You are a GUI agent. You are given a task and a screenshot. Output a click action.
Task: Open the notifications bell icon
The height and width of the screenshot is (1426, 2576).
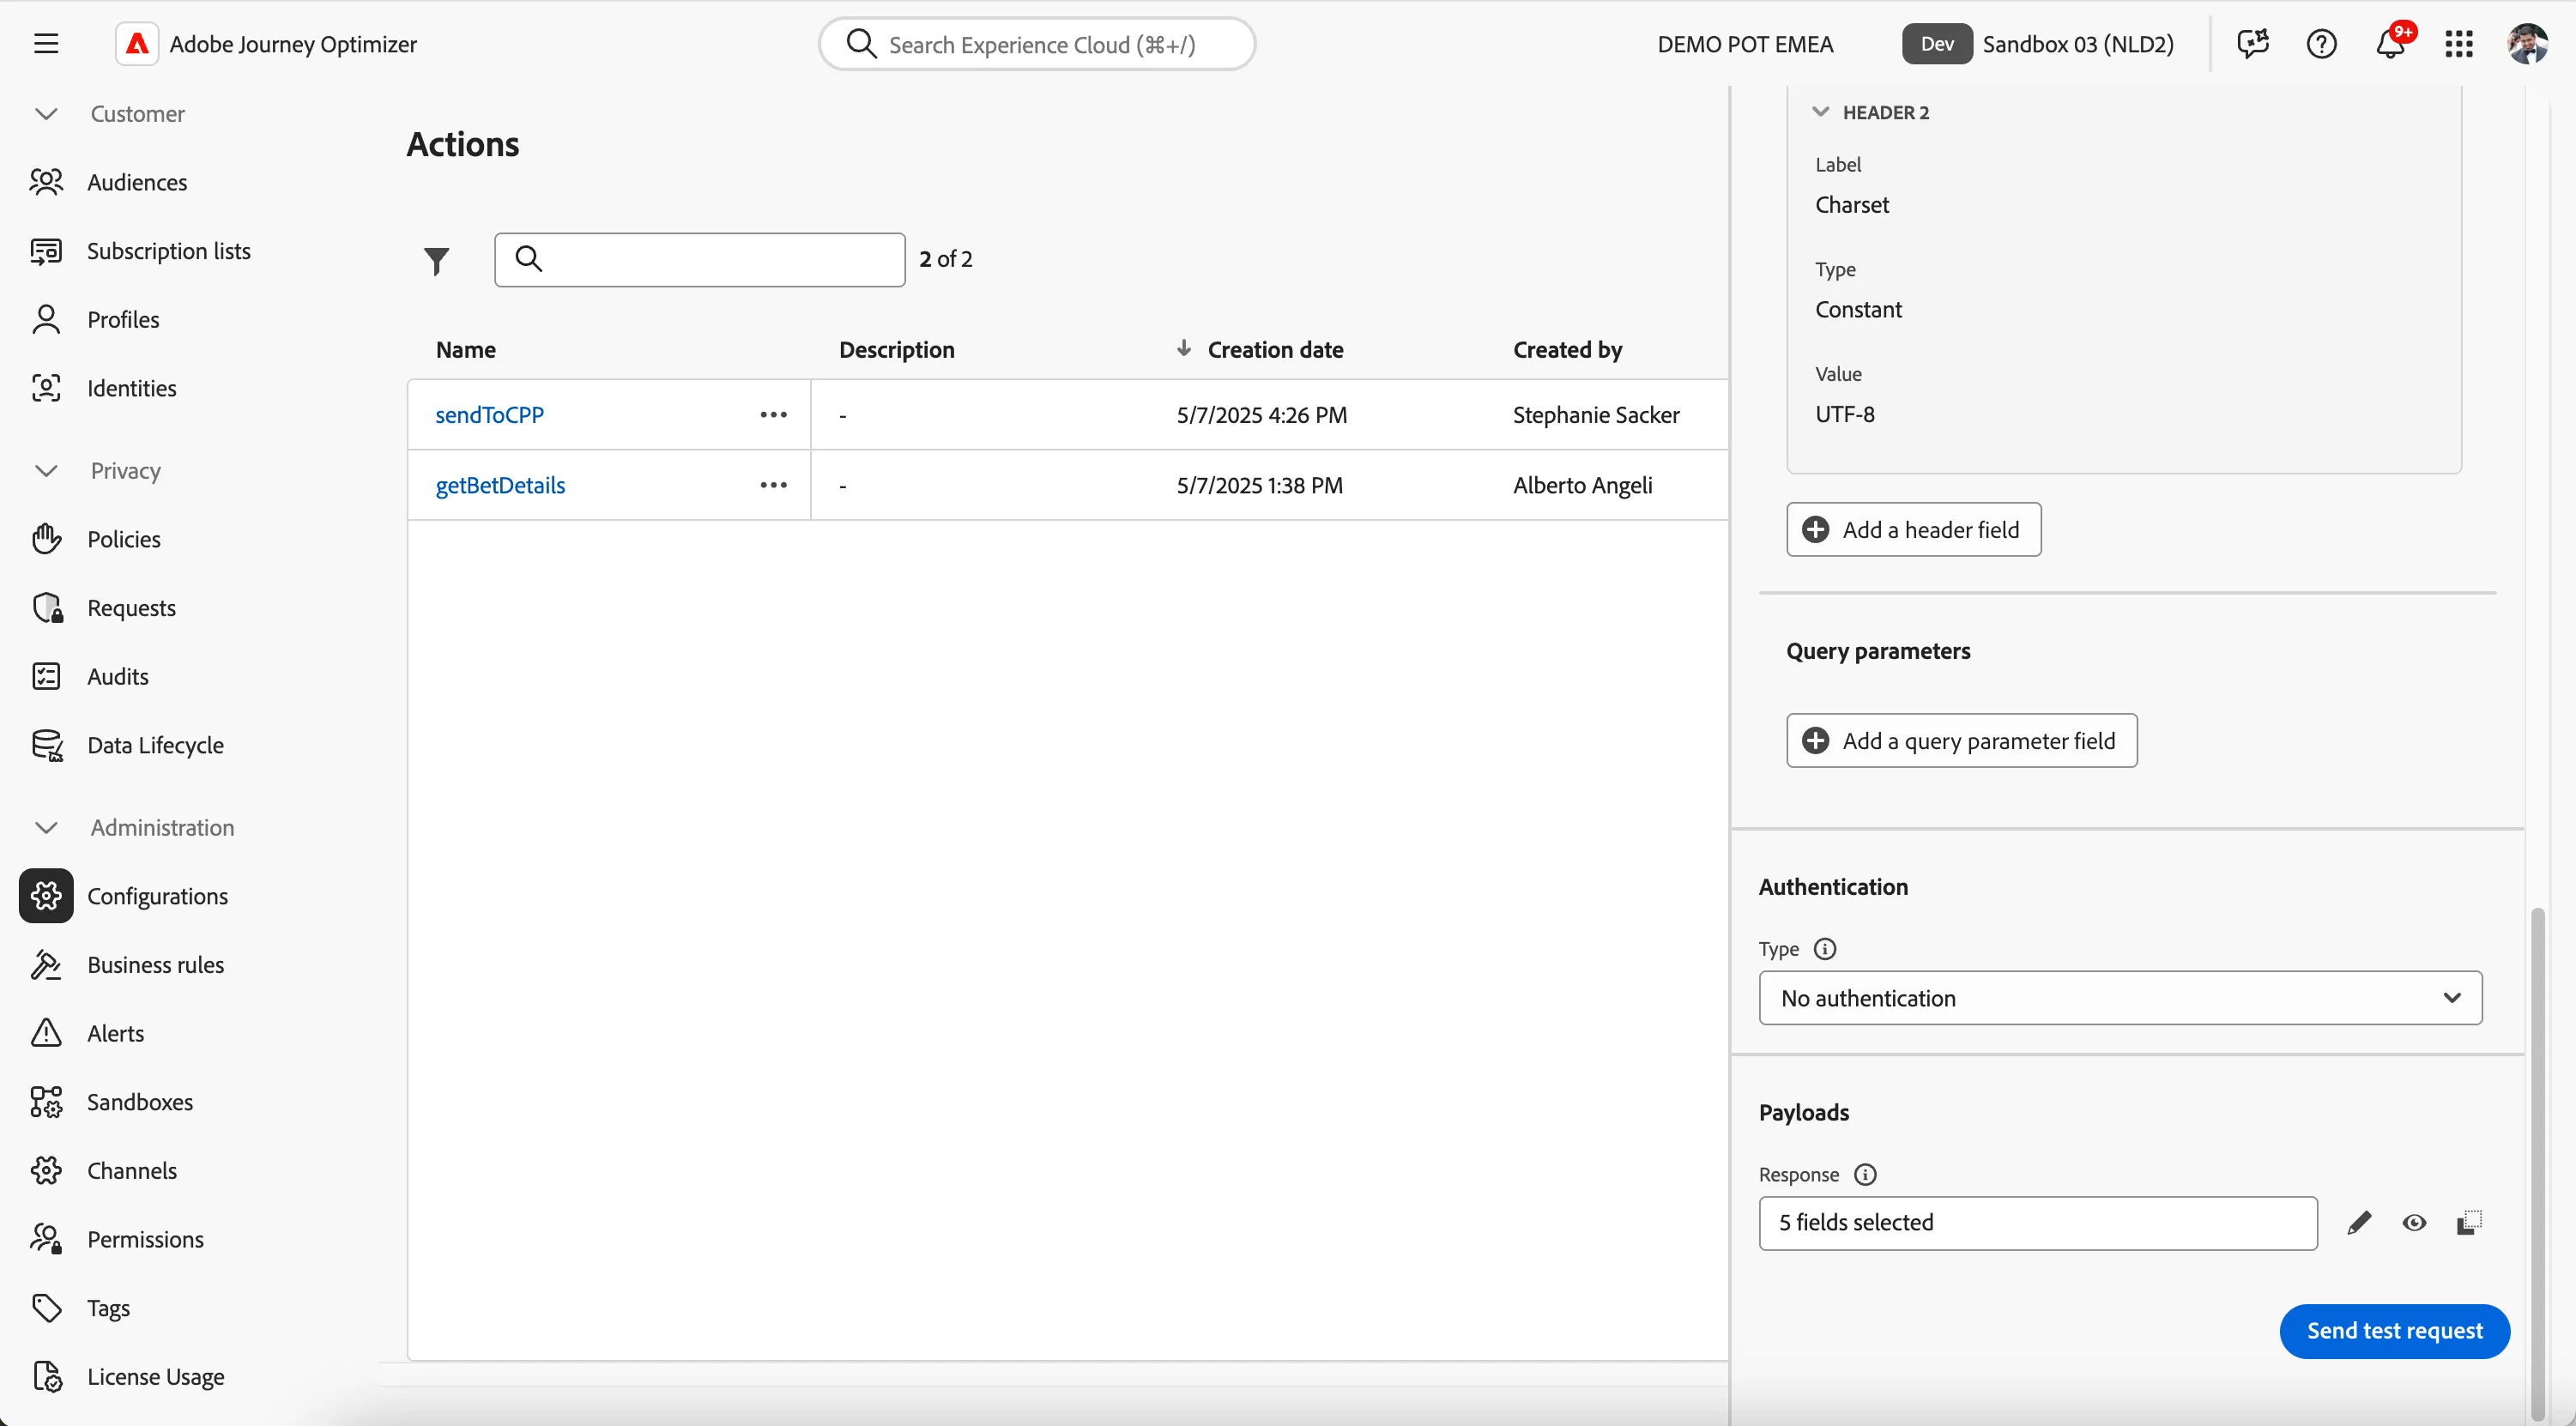[x=2391, y=44]
